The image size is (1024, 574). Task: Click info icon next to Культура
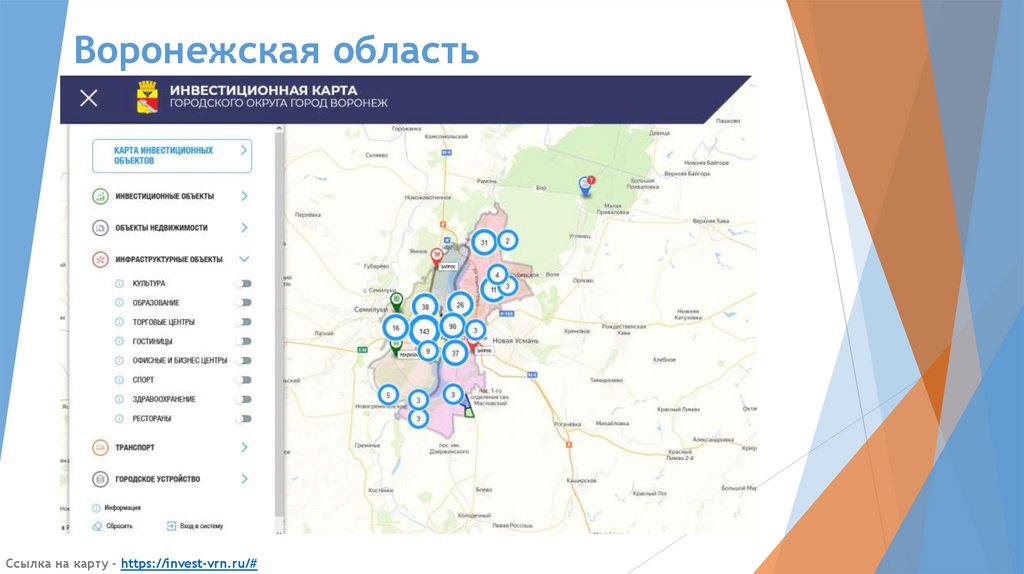tap(120, 283)
